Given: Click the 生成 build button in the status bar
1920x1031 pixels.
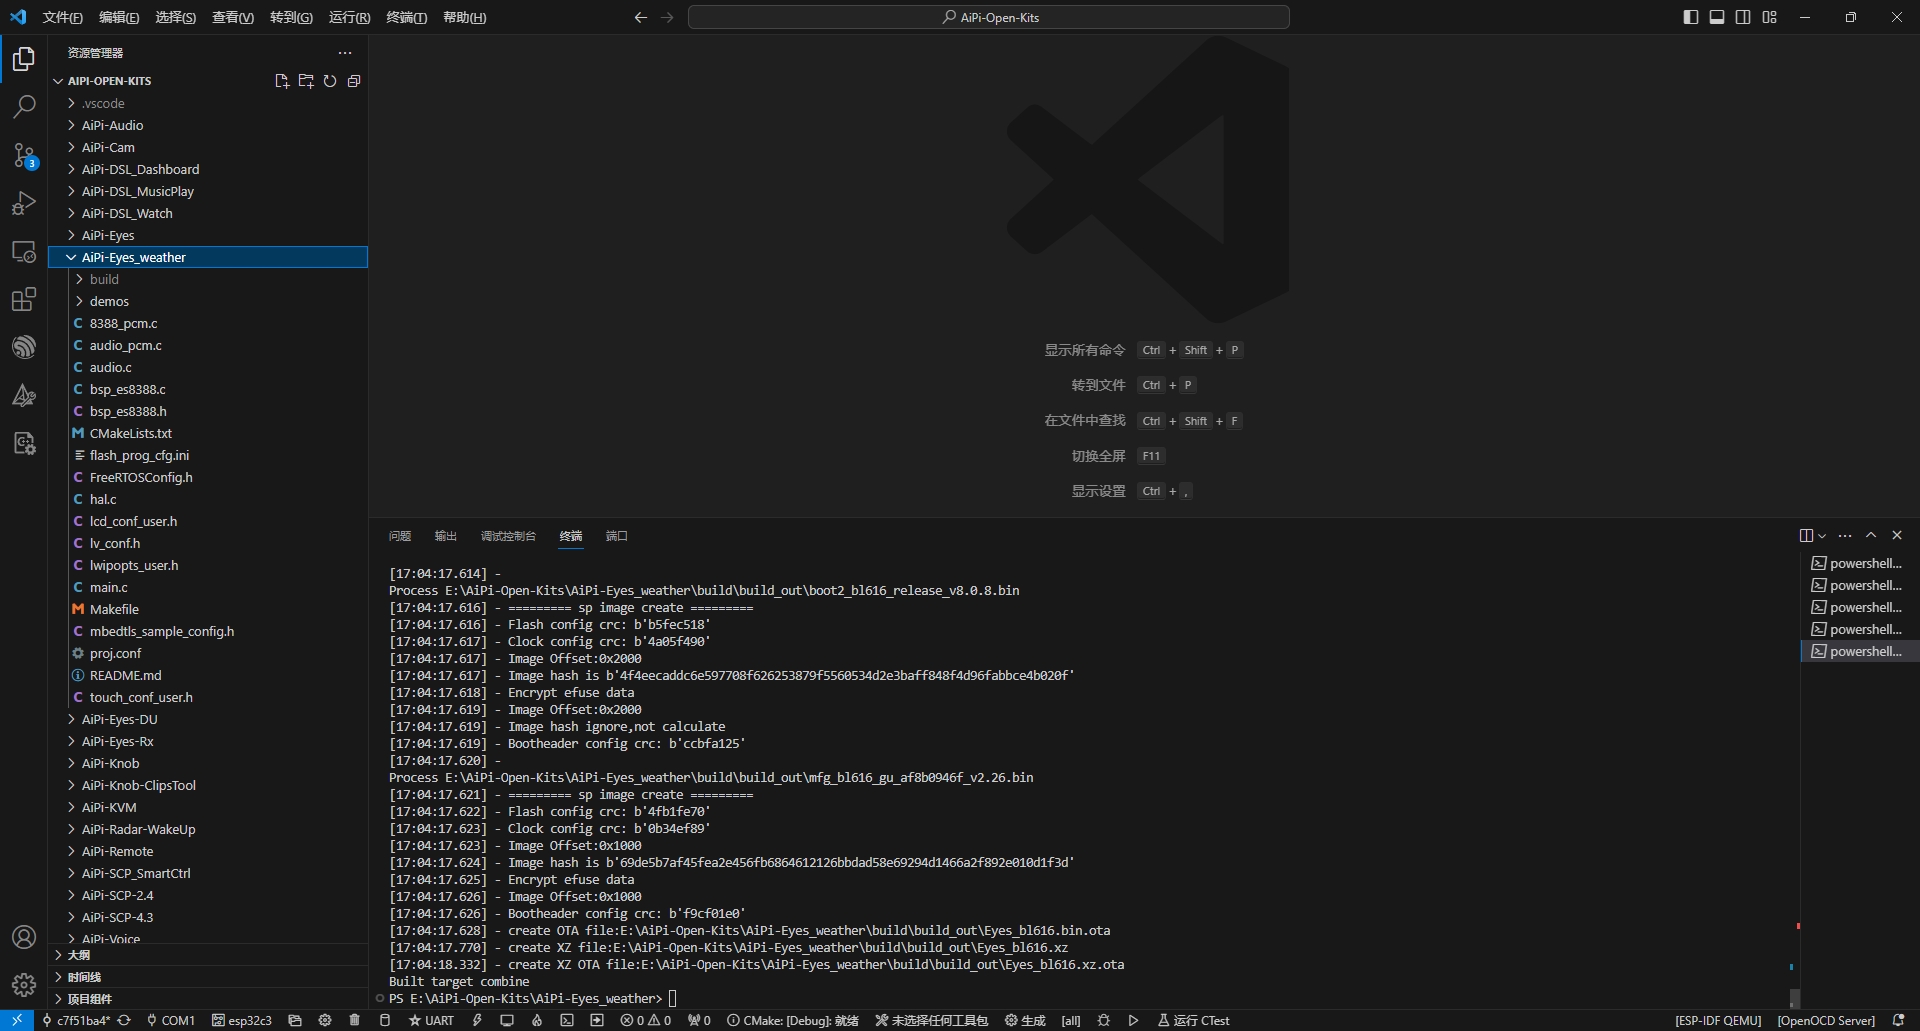Looking at the screenshot, I should 1025,1021.
